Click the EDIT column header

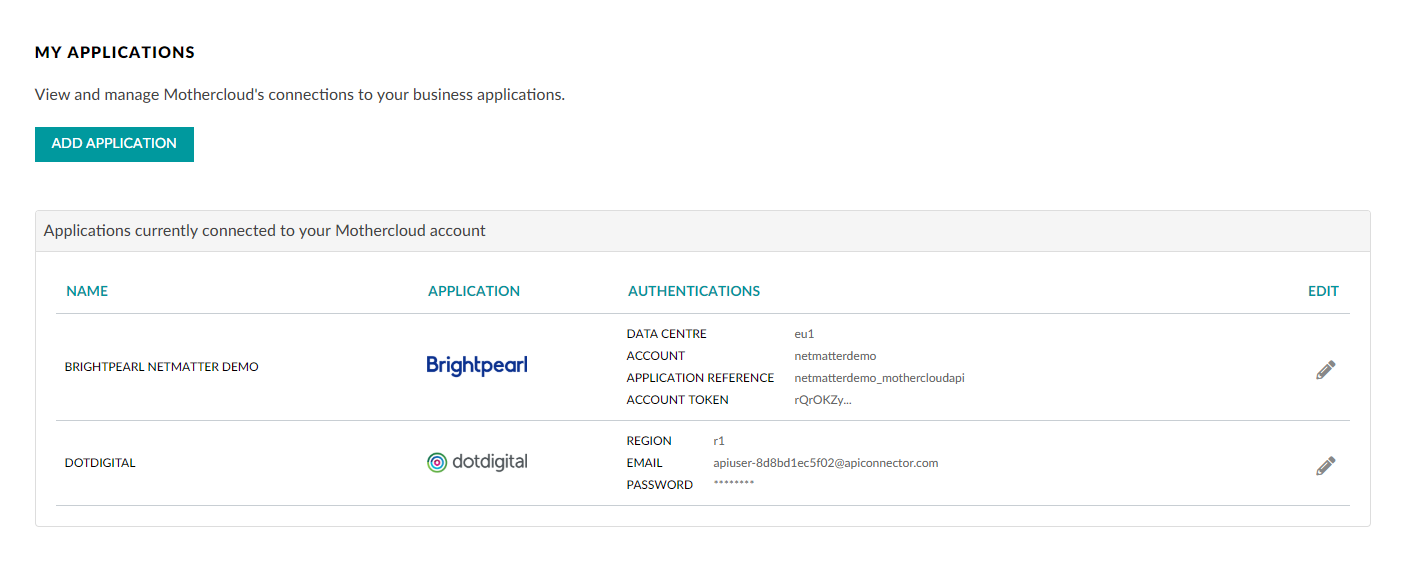point(1323,291)
